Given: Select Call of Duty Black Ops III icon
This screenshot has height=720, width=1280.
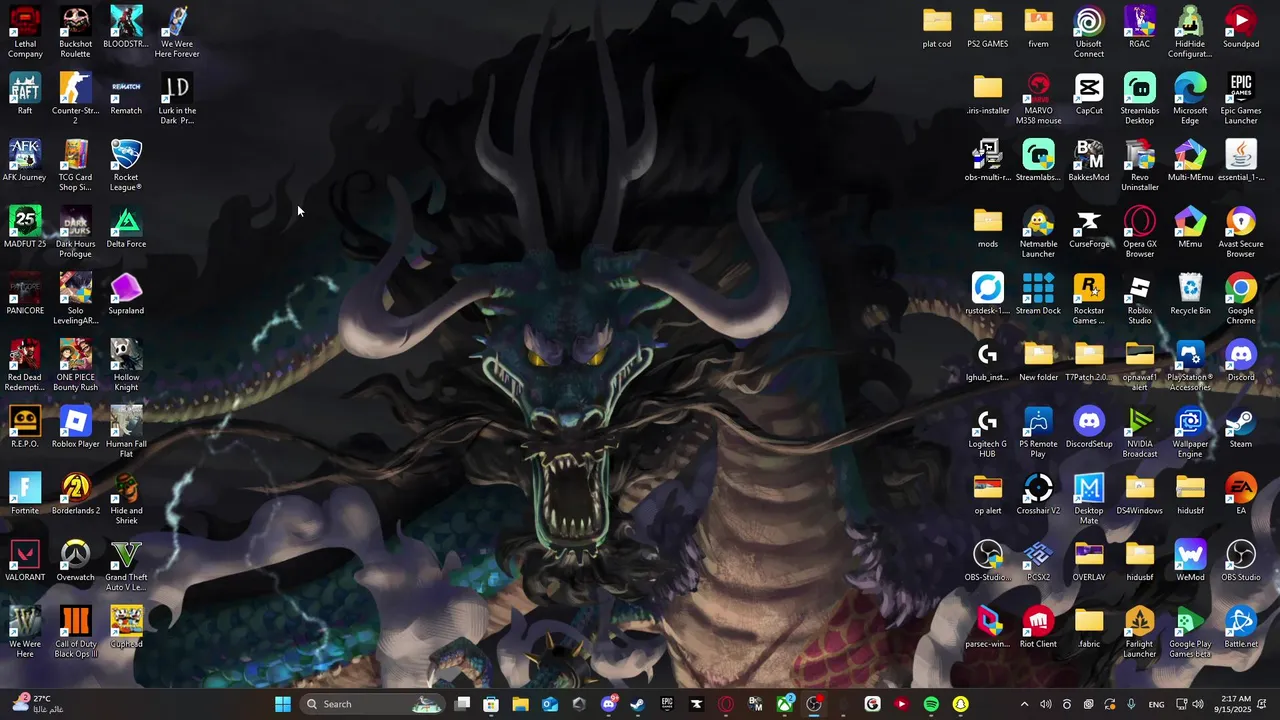Looking at the screenshot, I should (x=75, y=633).
